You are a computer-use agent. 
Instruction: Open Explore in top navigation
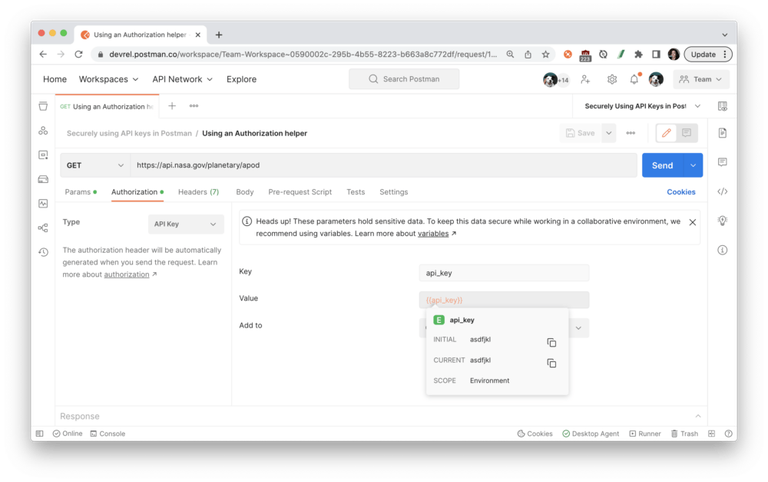point(241,79)
